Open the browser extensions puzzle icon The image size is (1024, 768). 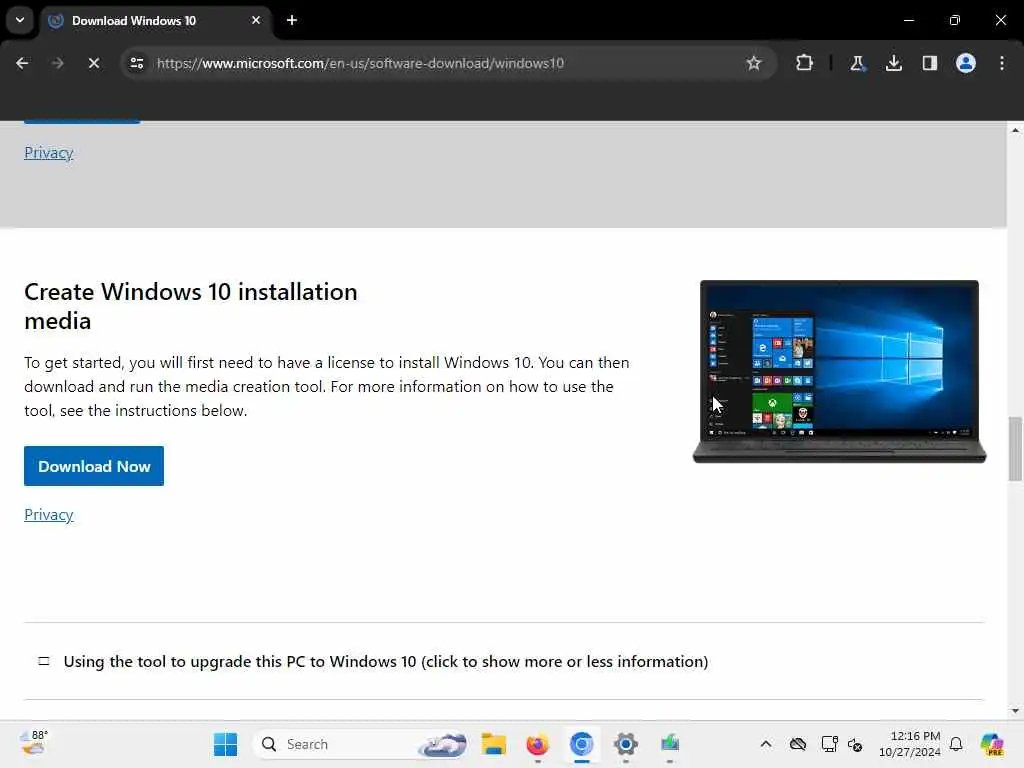coord(805,63)
